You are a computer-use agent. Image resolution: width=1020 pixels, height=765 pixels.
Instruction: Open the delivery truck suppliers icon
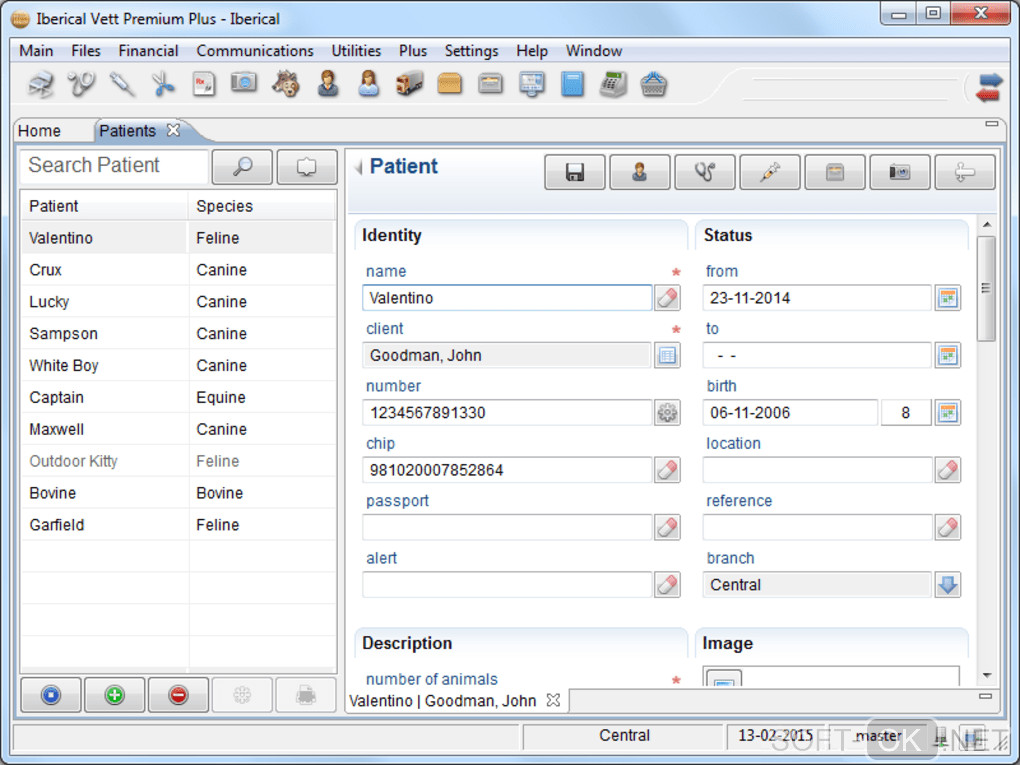click(409, 84)
